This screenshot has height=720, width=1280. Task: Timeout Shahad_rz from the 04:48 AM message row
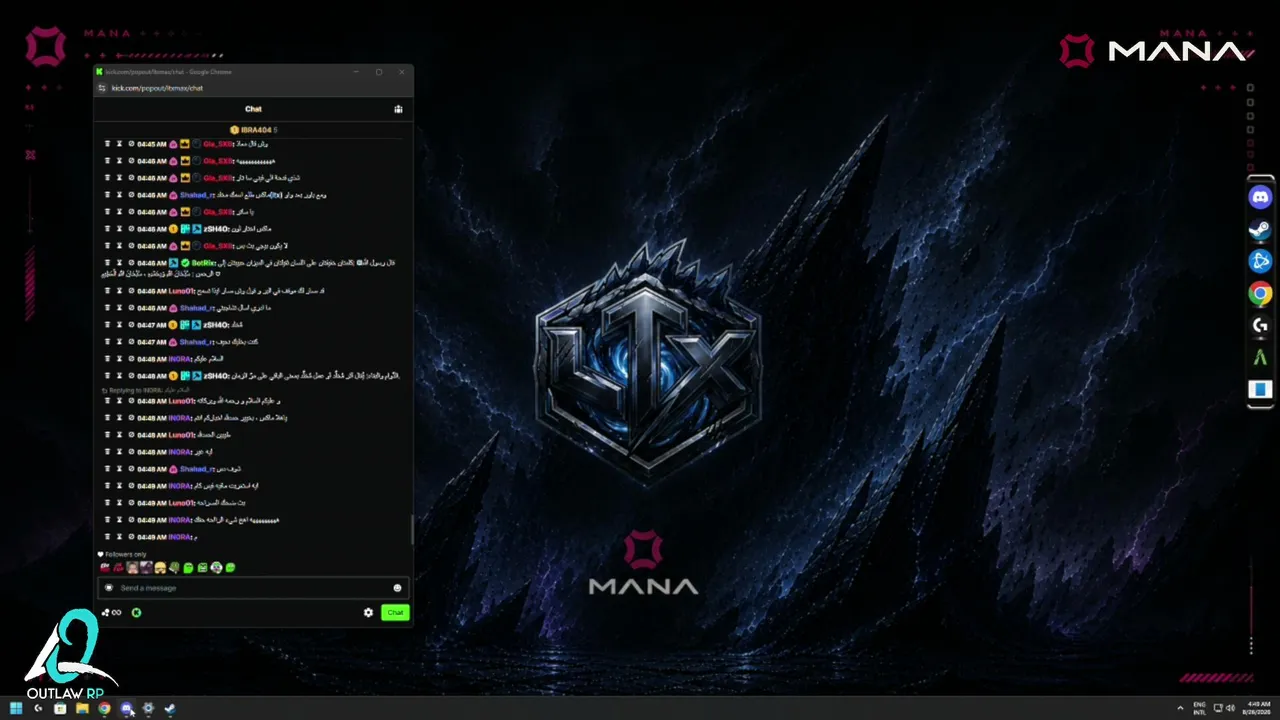point(119,469)
